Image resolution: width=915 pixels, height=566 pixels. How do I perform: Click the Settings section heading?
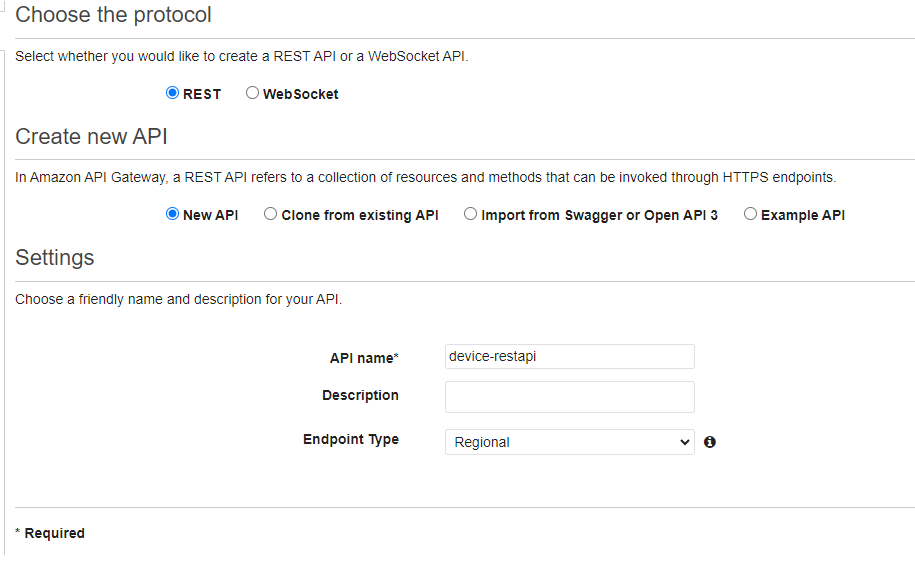(55, 258)
